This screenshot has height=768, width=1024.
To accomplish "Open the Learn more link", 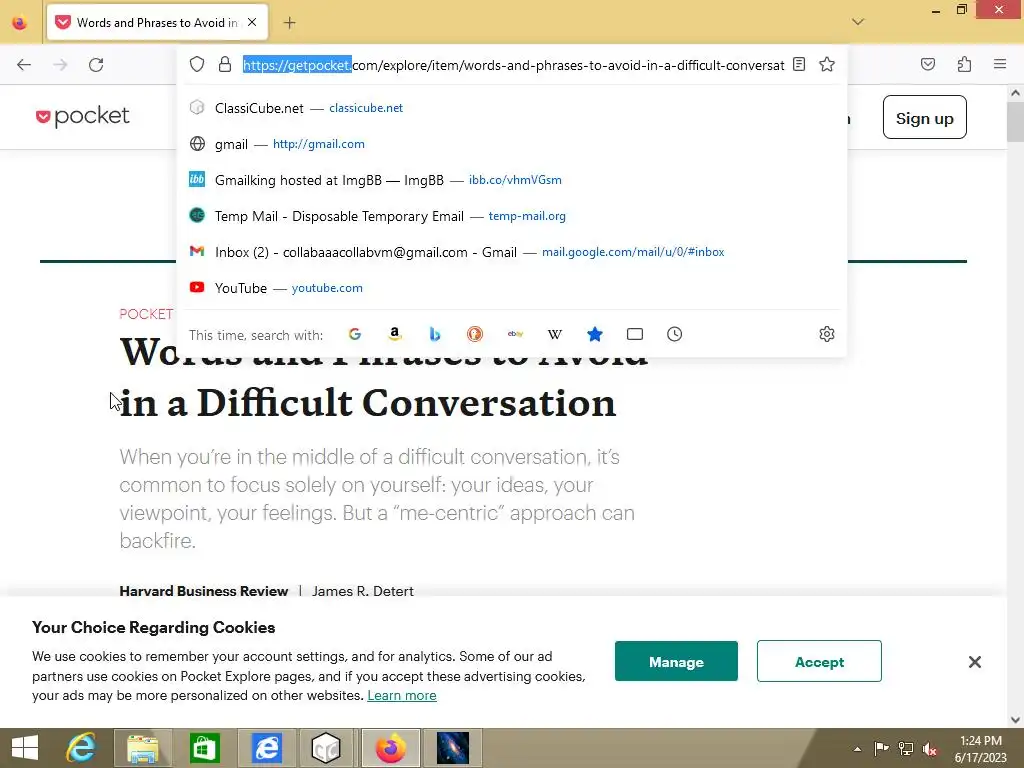I will pos(402,696).
